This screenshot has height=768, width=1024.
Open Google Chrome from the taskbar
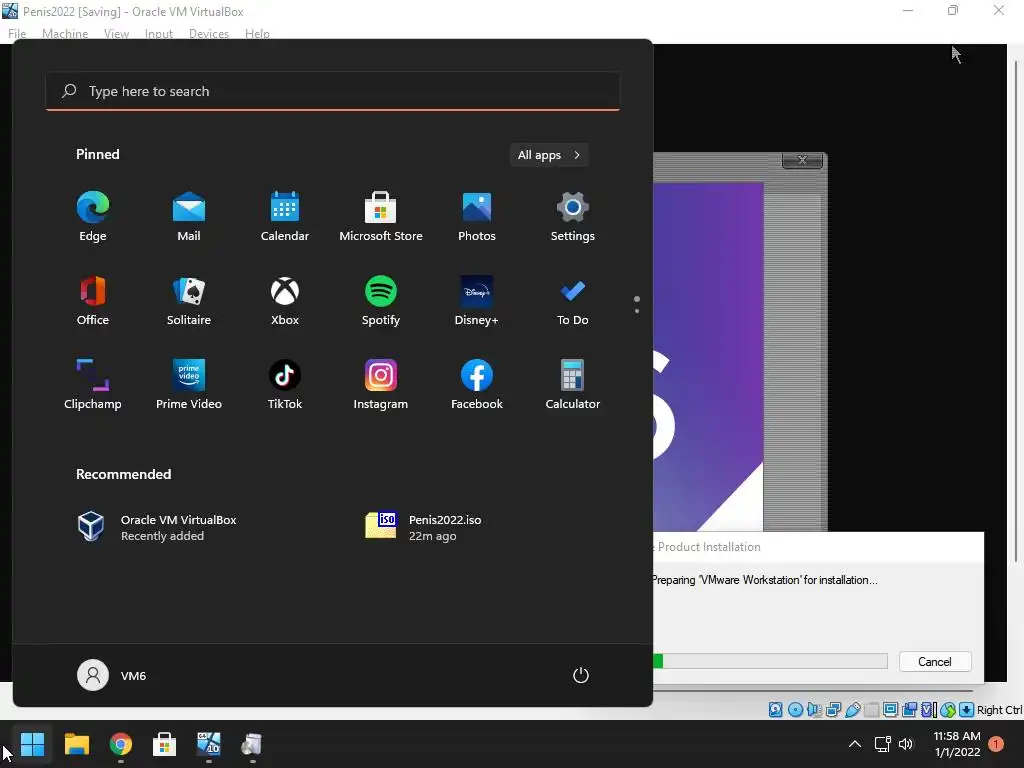coord(121,744)
